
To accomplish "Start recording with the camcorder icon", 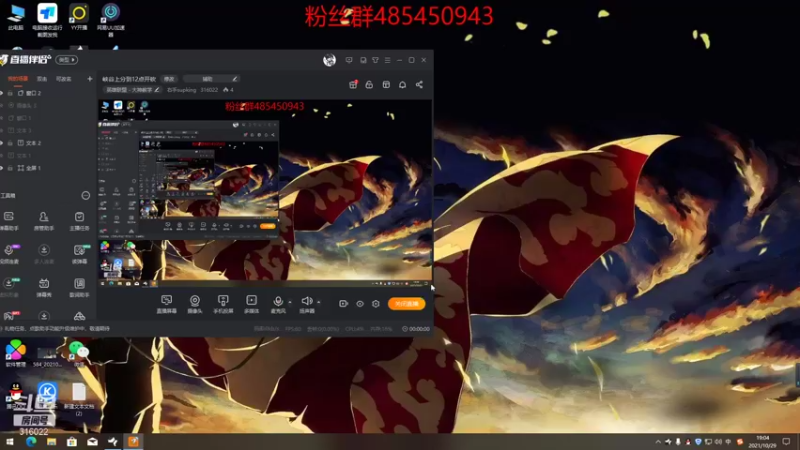I will [343, 304].
